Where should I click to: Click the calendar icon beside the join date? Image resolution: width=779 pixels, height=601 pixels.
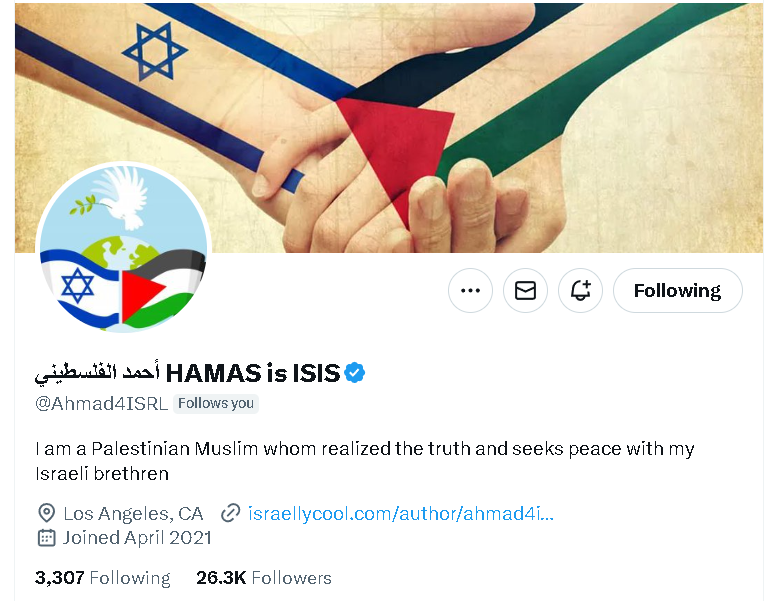point(46,538)
